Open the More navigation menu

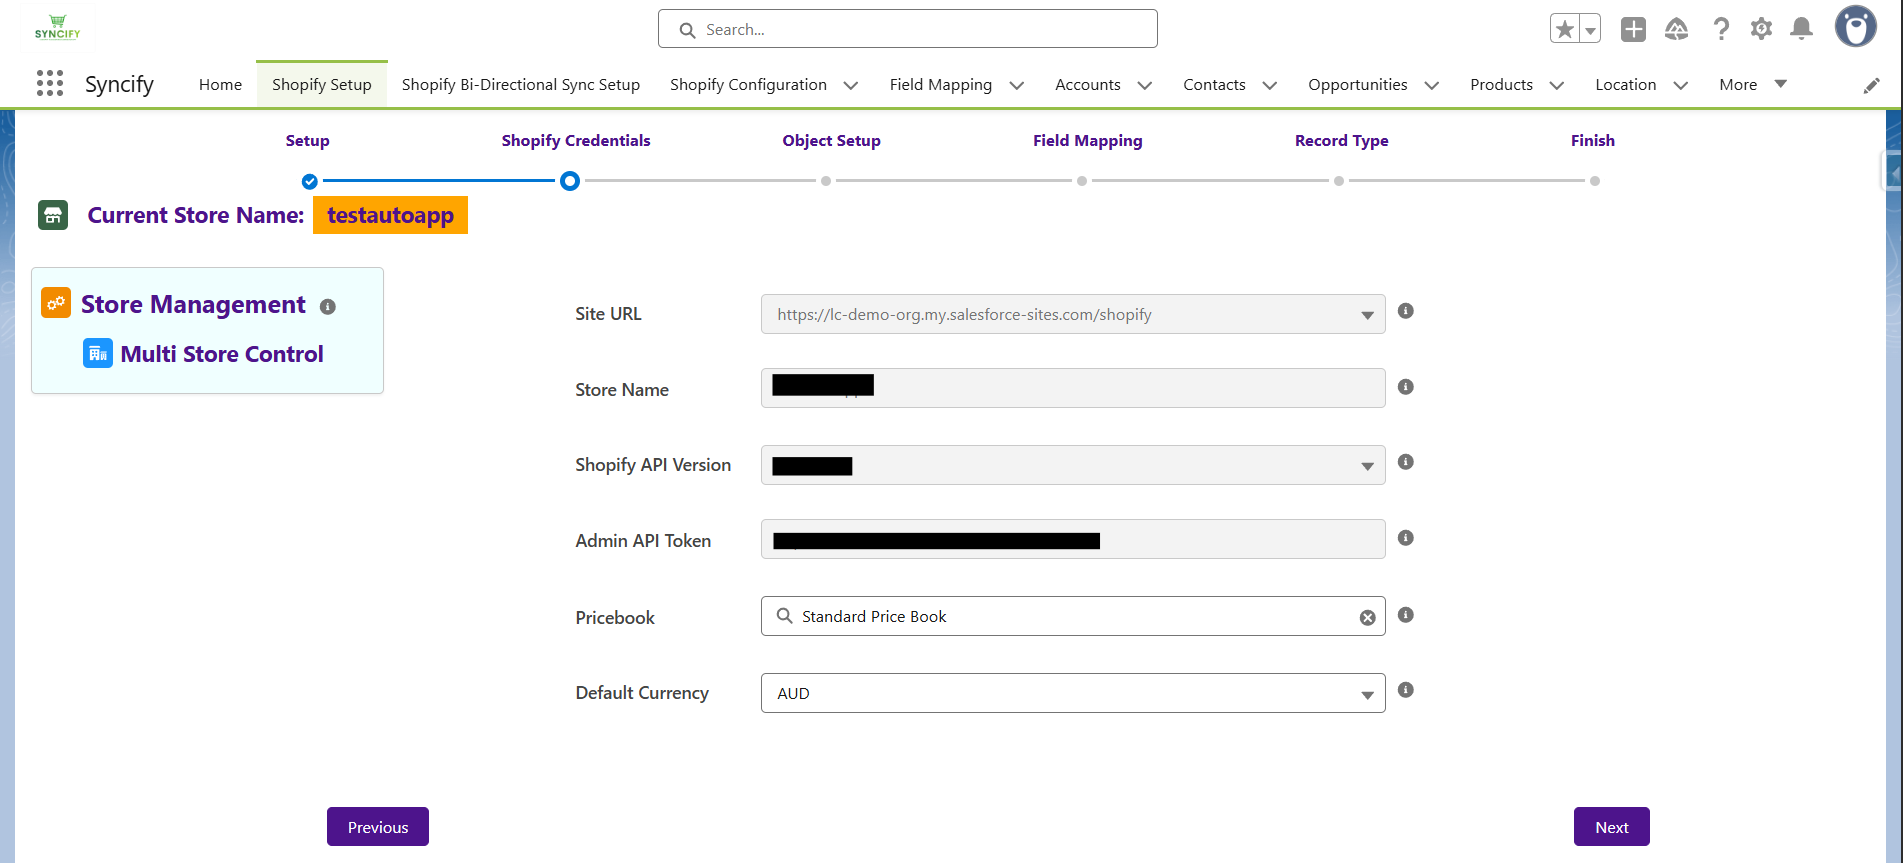tap(1752, 85)
